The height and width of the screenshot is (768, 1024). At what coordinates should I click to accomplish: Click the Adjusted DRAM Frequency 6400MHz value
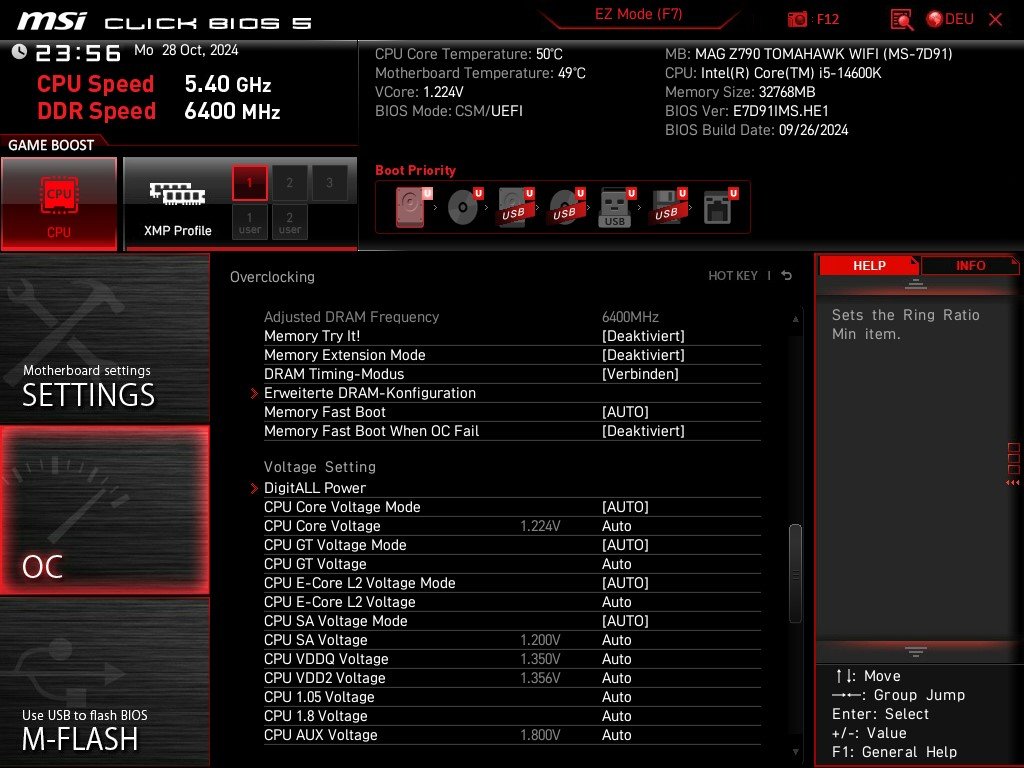click(x=630, y=317)
